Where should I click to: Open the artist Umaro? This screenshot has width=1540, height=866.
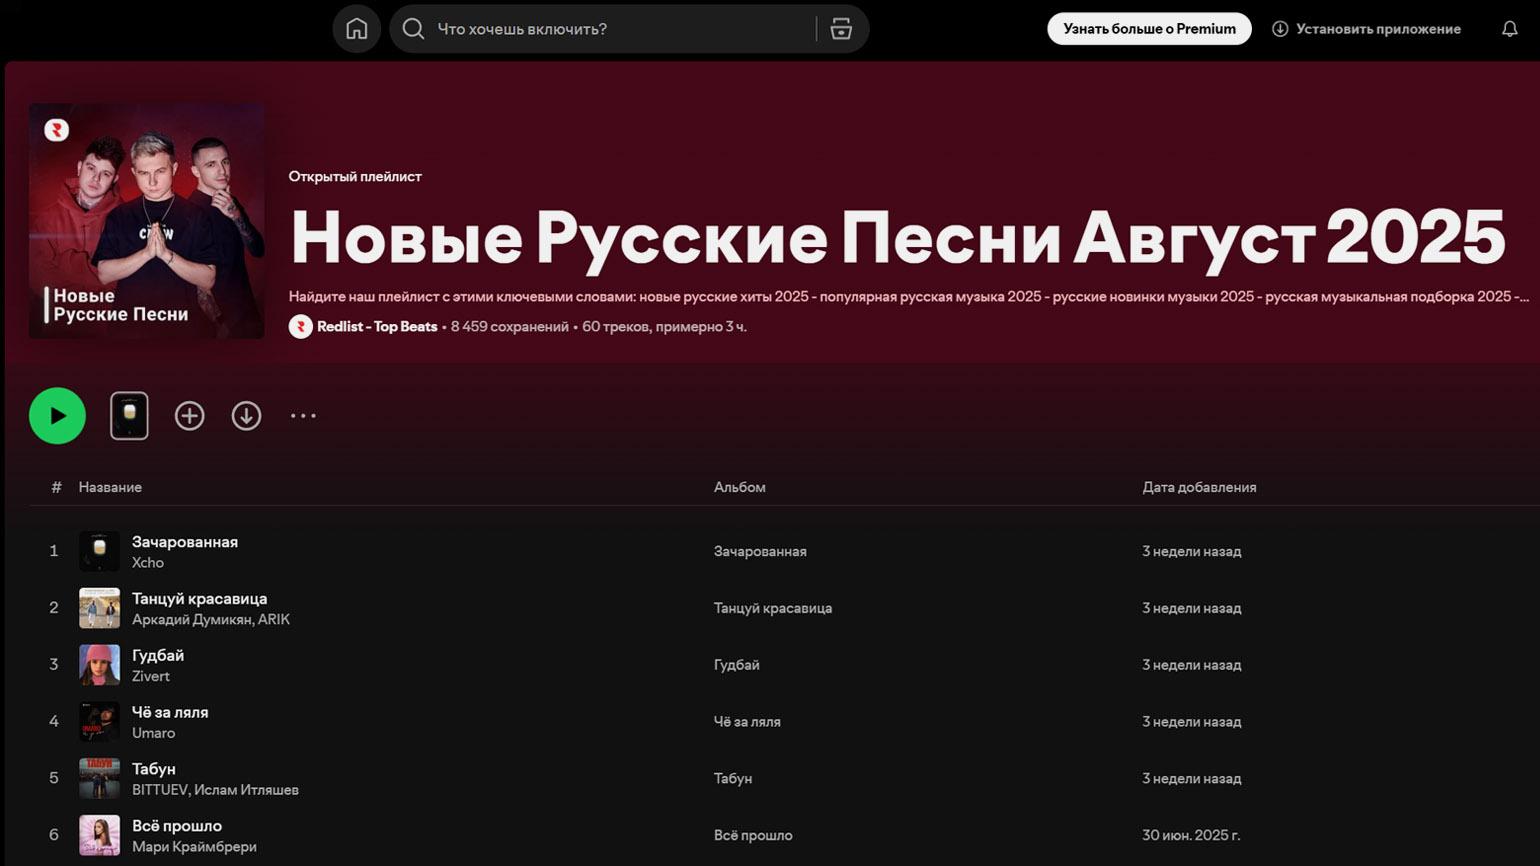154,734
